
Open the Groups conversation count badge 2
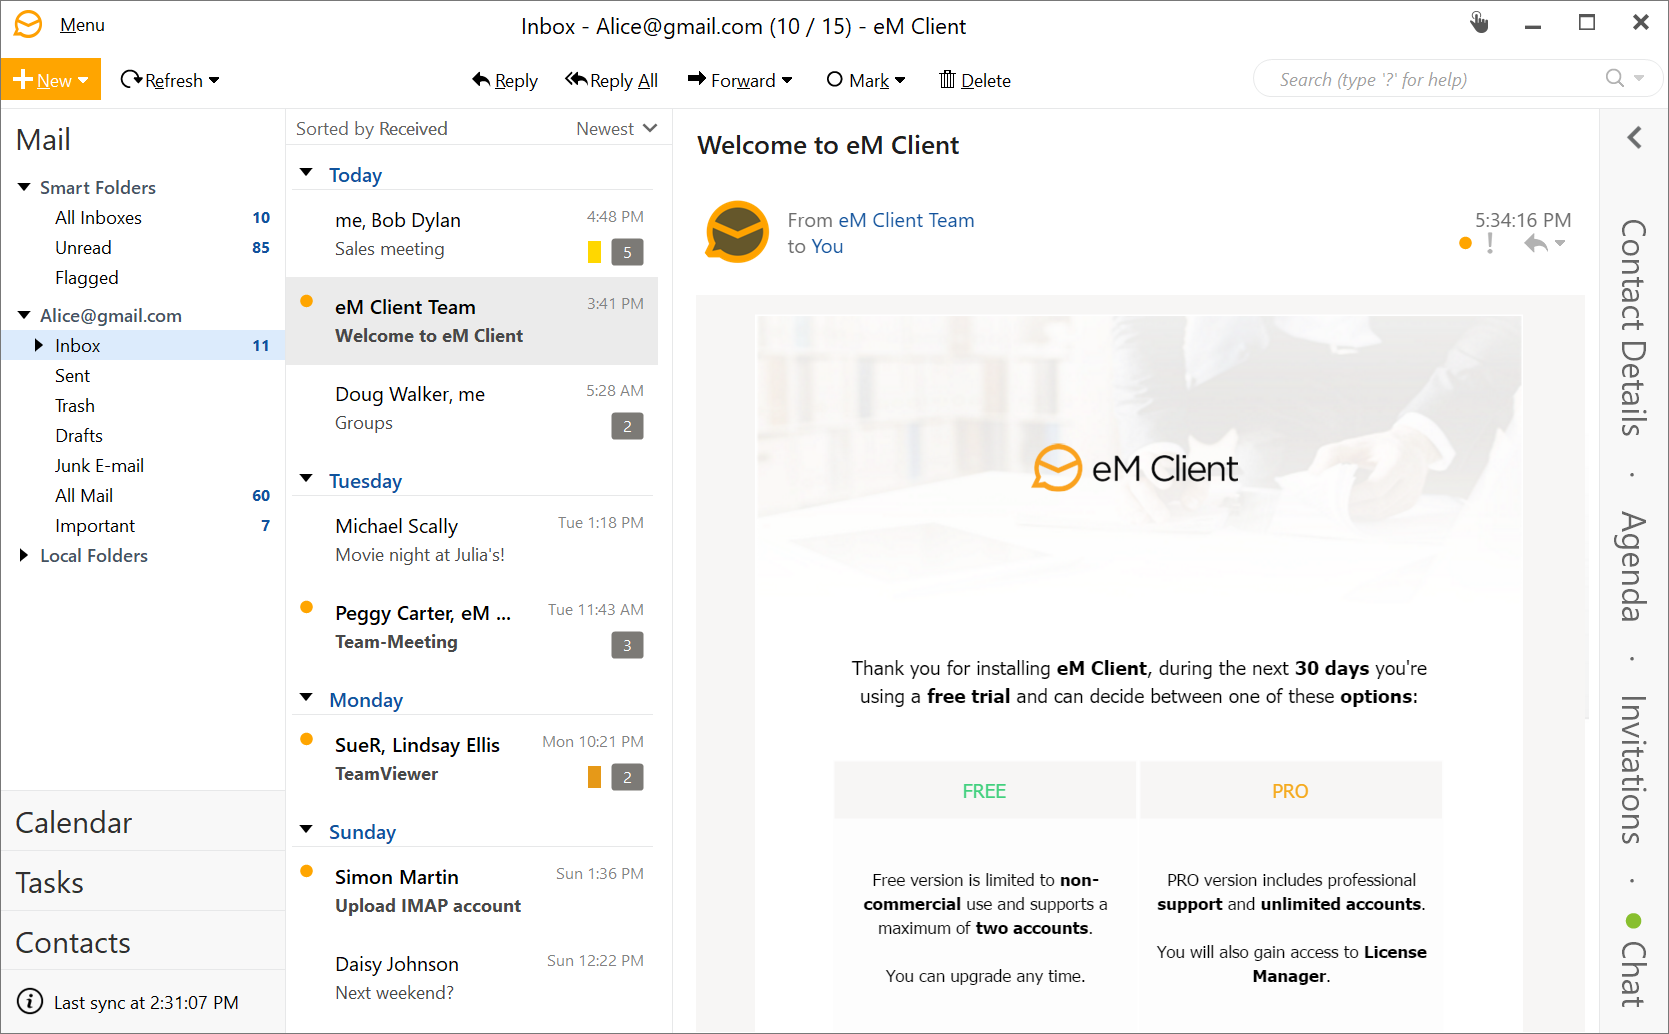click(627, 426)
